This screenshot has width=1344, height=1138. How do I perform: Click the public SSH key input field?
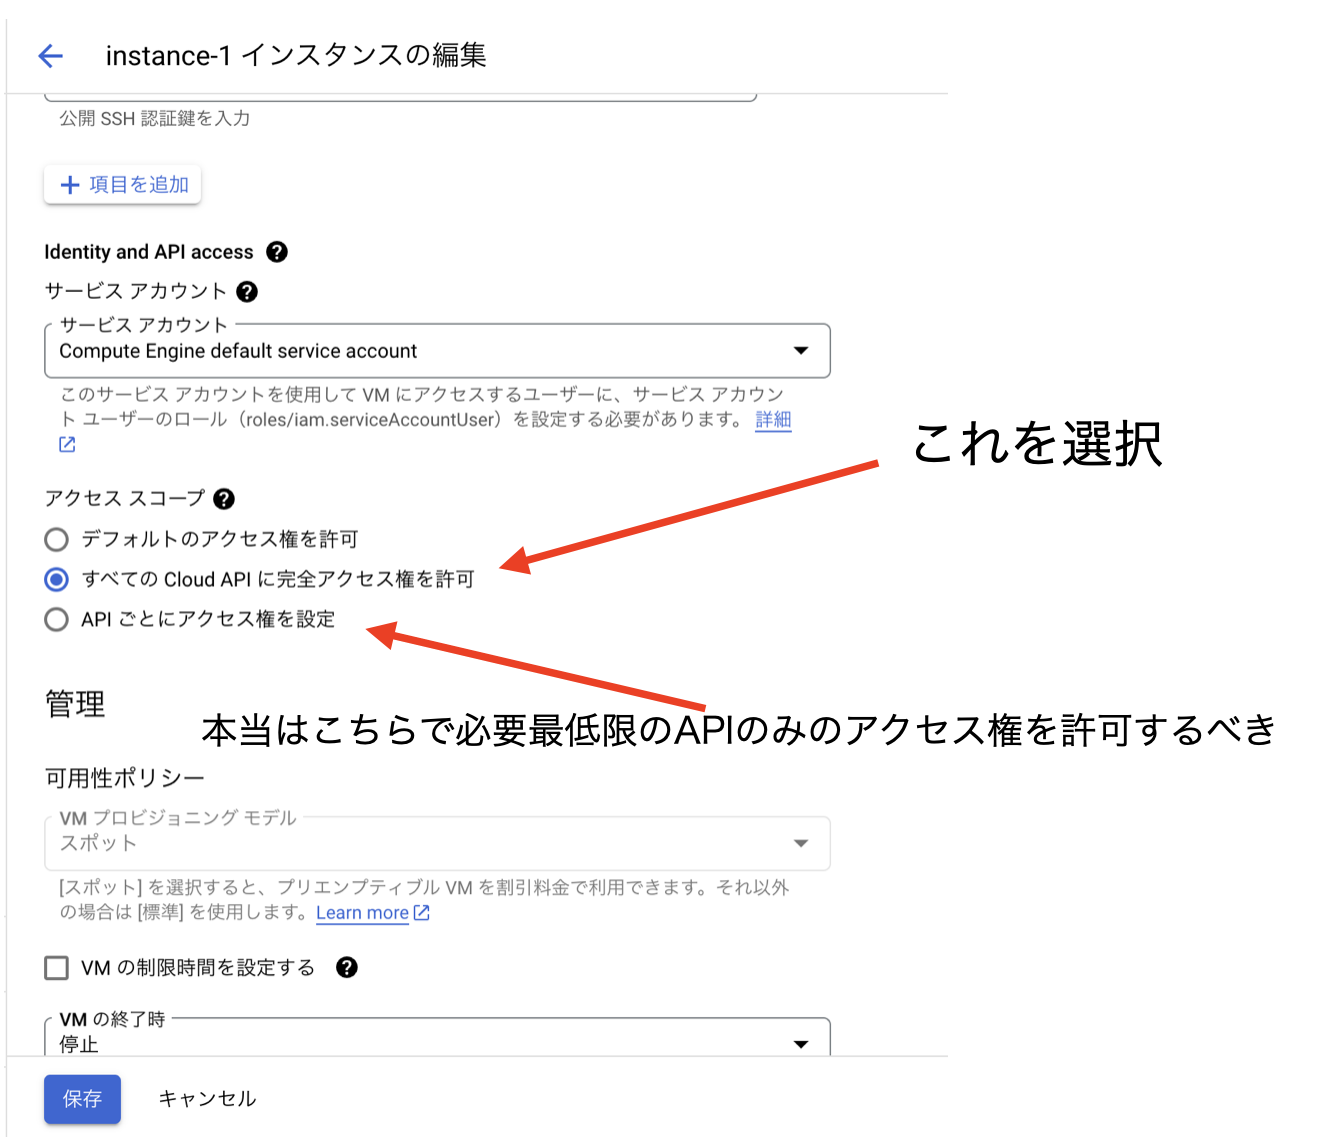pos(400,92)
